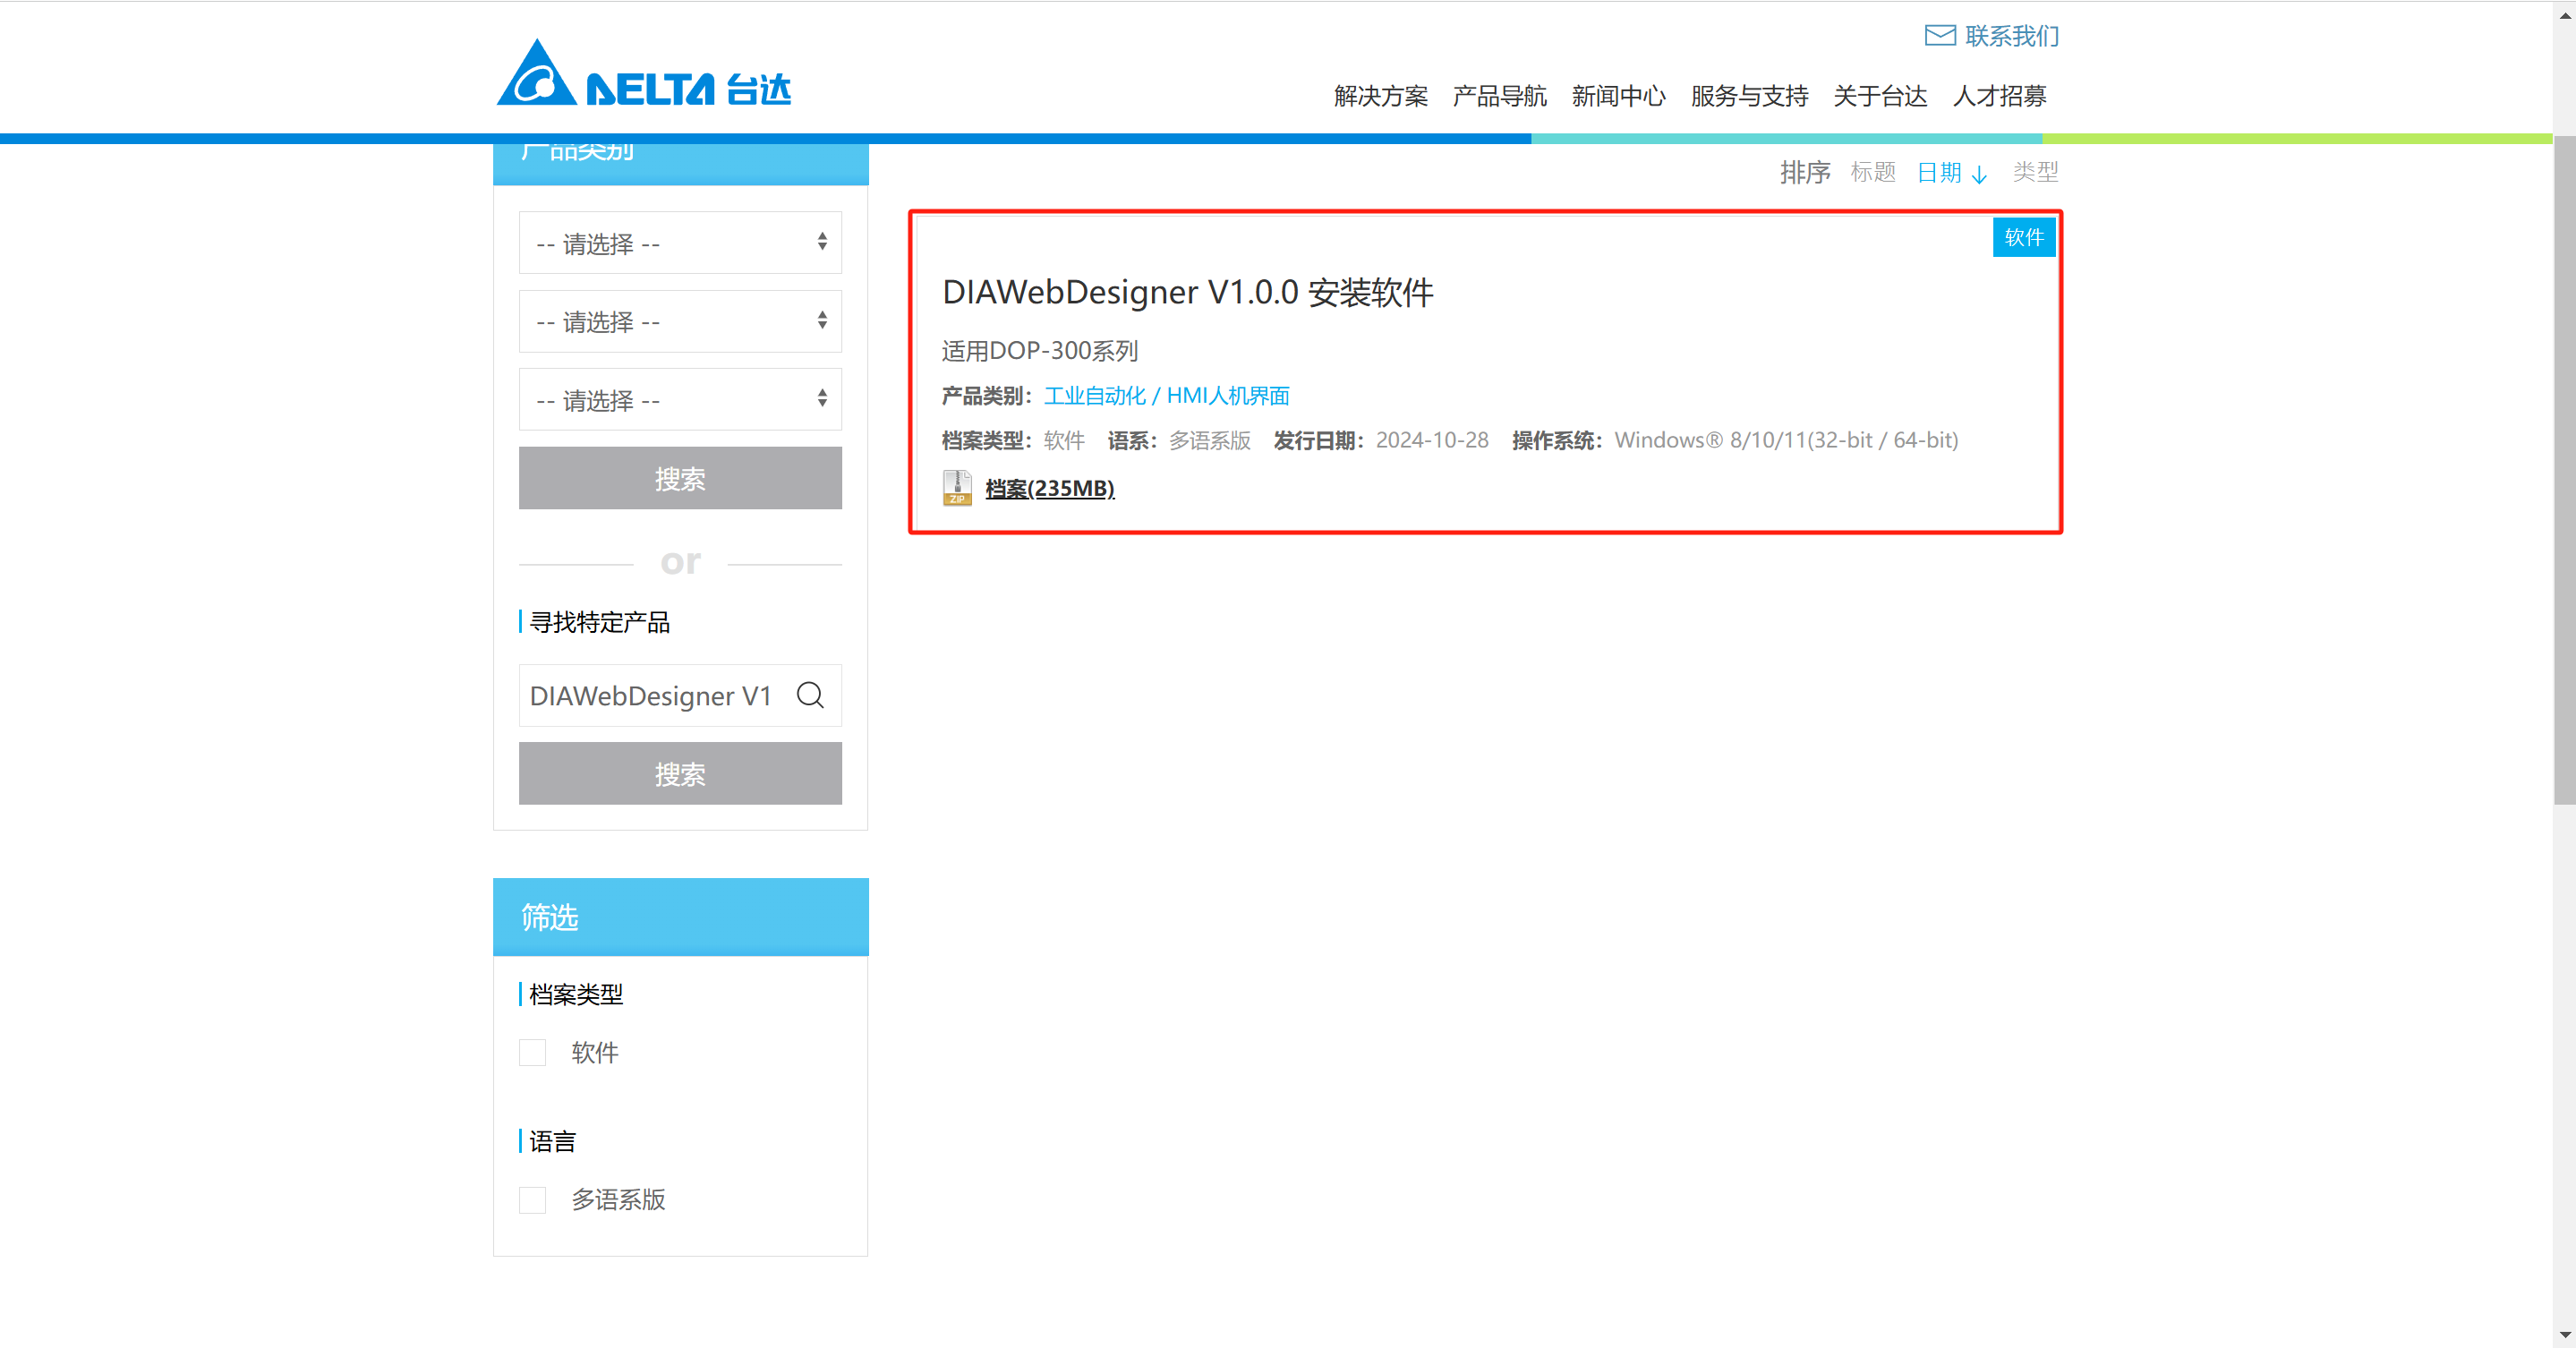Click the vertical page scrollbar
The height and width of the screenshot is (1348, 2576).
pyautogui.click(x=2564, y=470)
